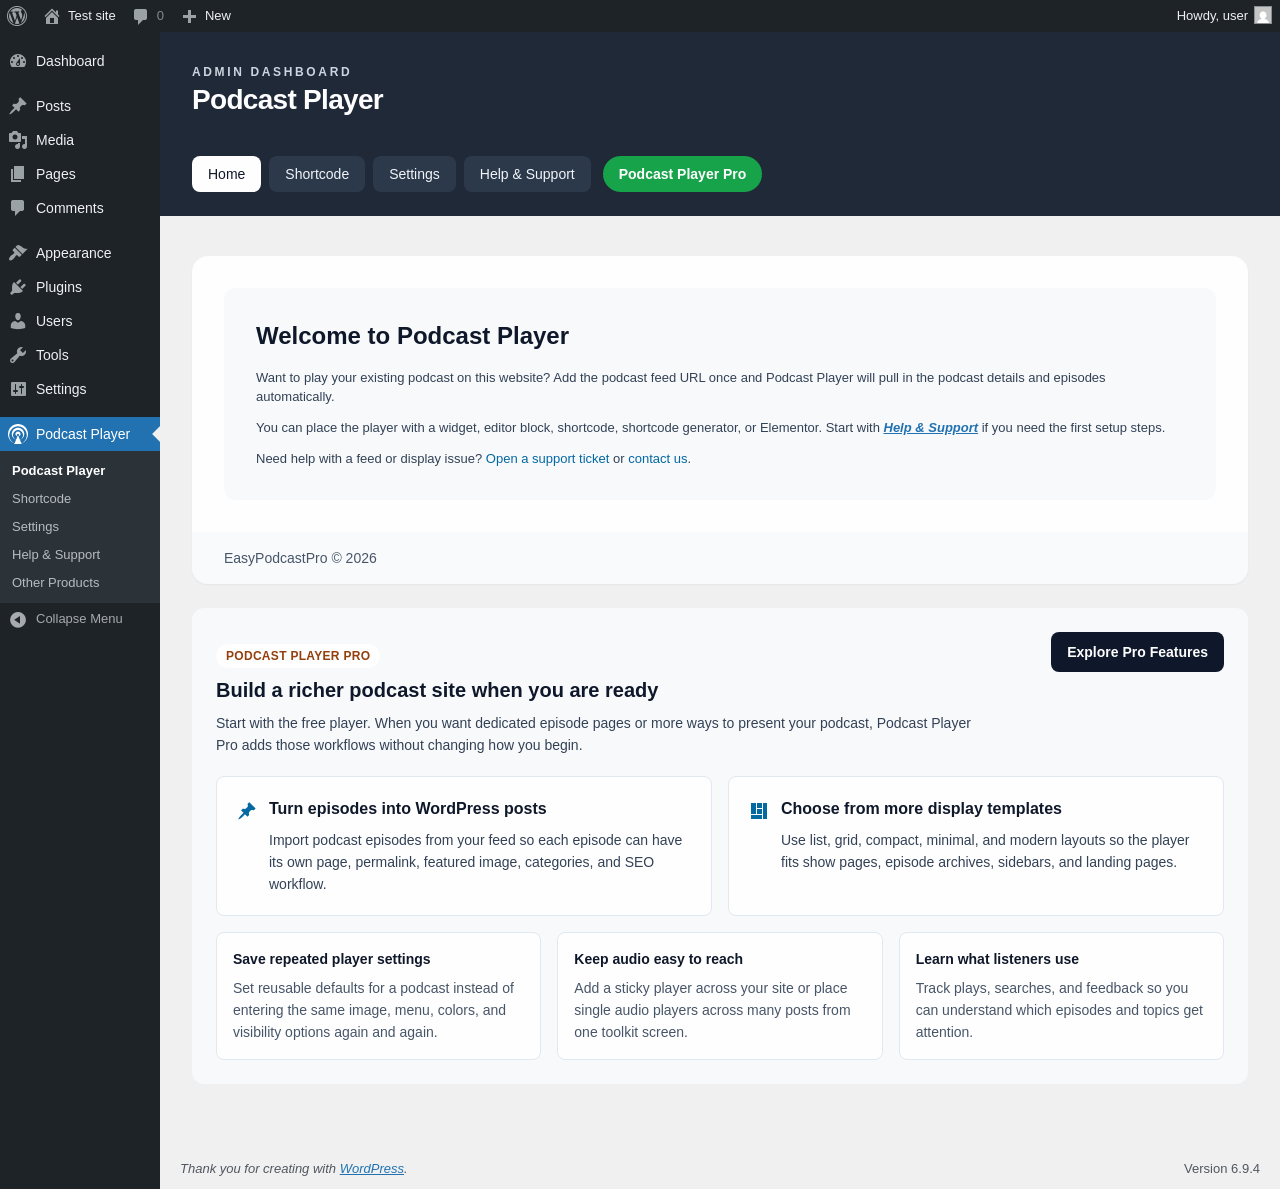Open the comments bubble icon in admin bar
Image resolution: width=1280 pixels, height=1189 pixels.
click(141, 16)
